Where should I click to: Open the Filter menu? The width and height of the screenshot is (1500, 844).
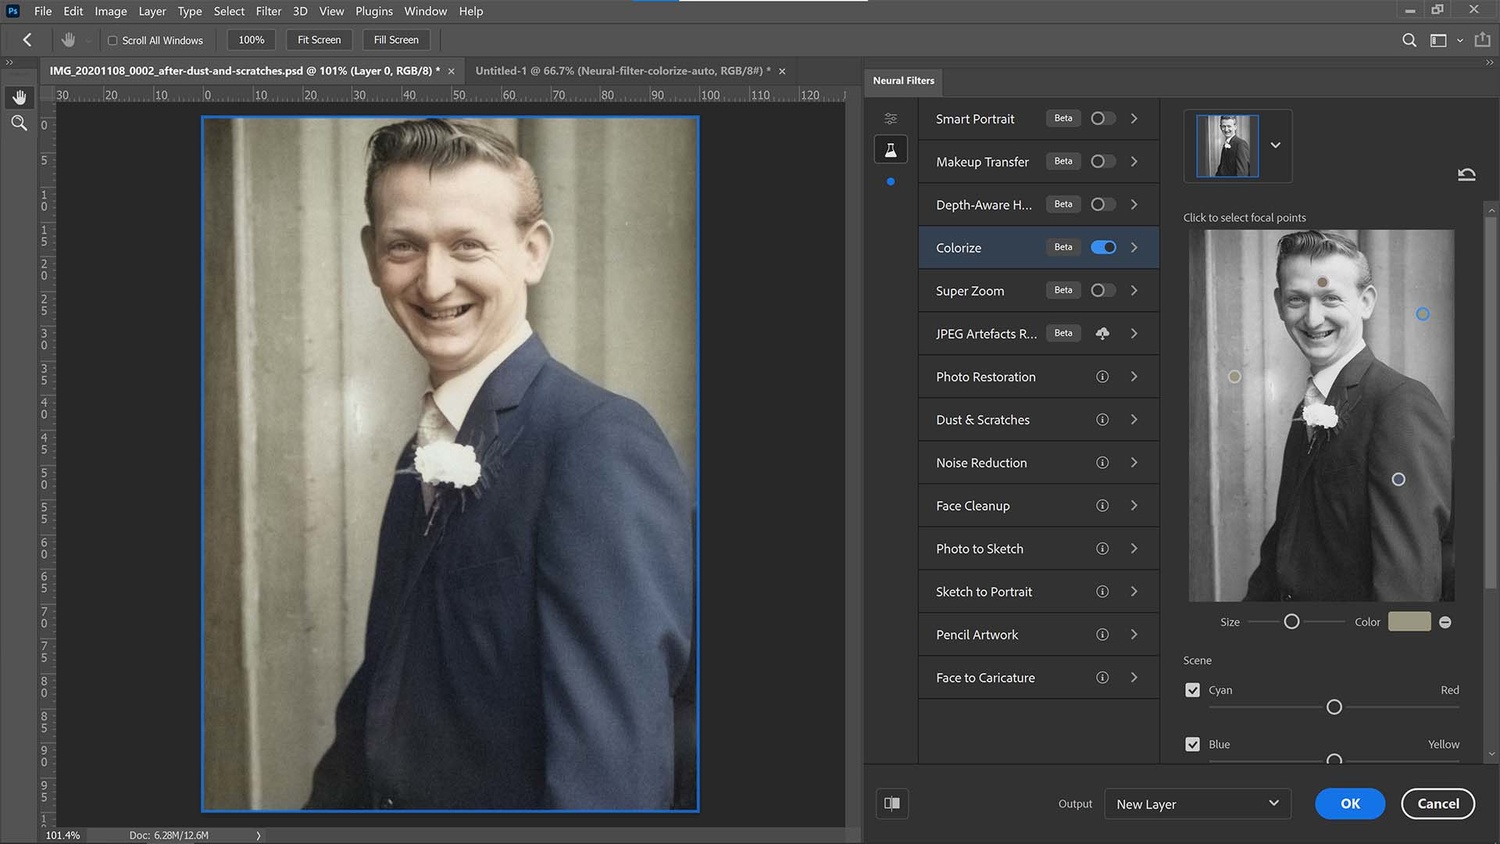pyautogui.click(x=268, y=11)
